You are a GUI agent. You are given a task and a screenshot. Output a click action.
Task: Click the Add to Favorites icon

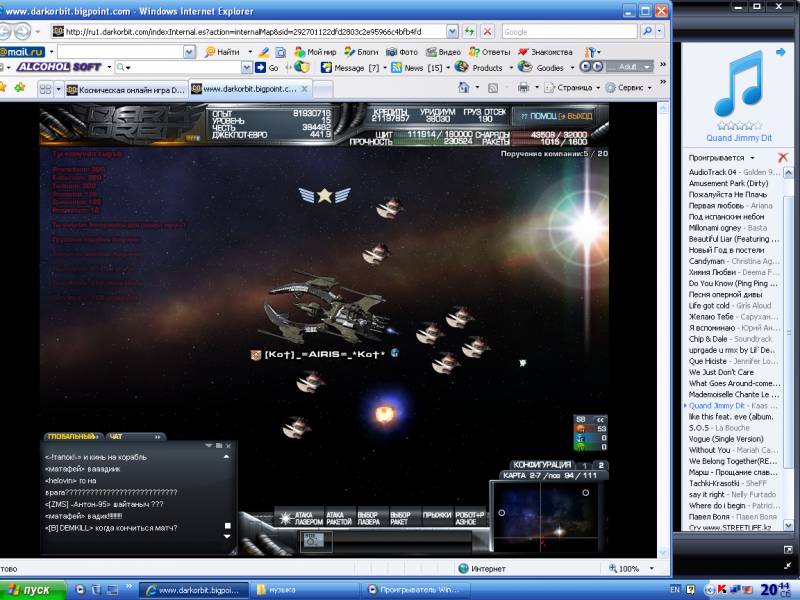[x=20, y=88]
